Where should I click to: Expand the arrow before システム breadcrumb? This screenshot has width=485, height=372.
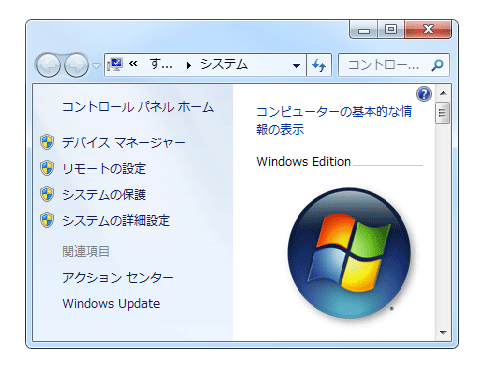189,65
